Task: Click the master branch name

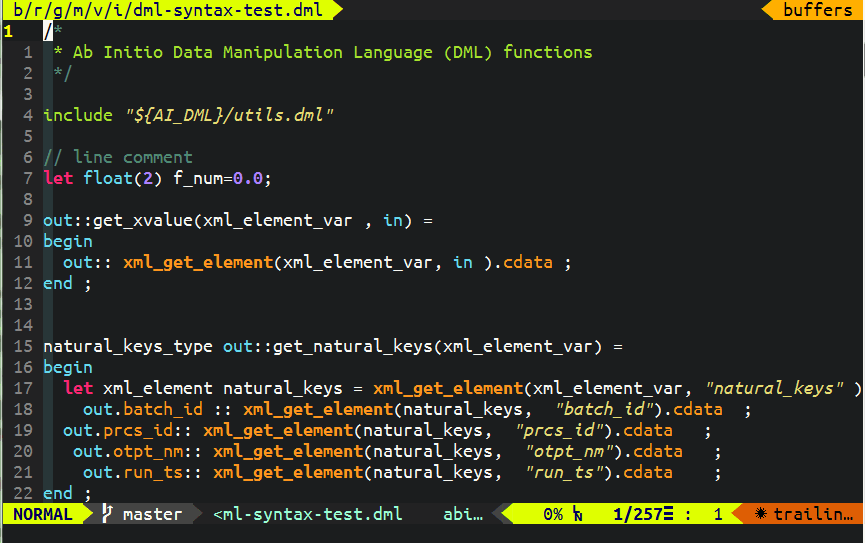Action: 152,514
